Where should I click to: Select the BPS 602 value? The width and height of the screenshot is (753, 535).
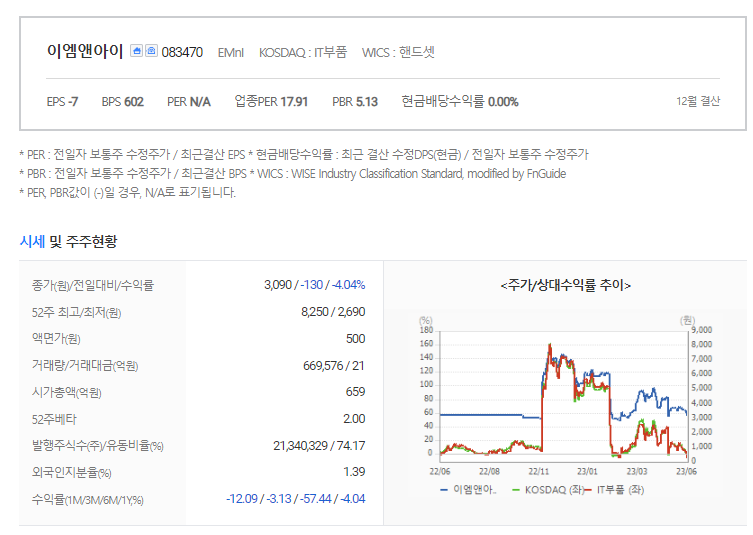[122, 102]
